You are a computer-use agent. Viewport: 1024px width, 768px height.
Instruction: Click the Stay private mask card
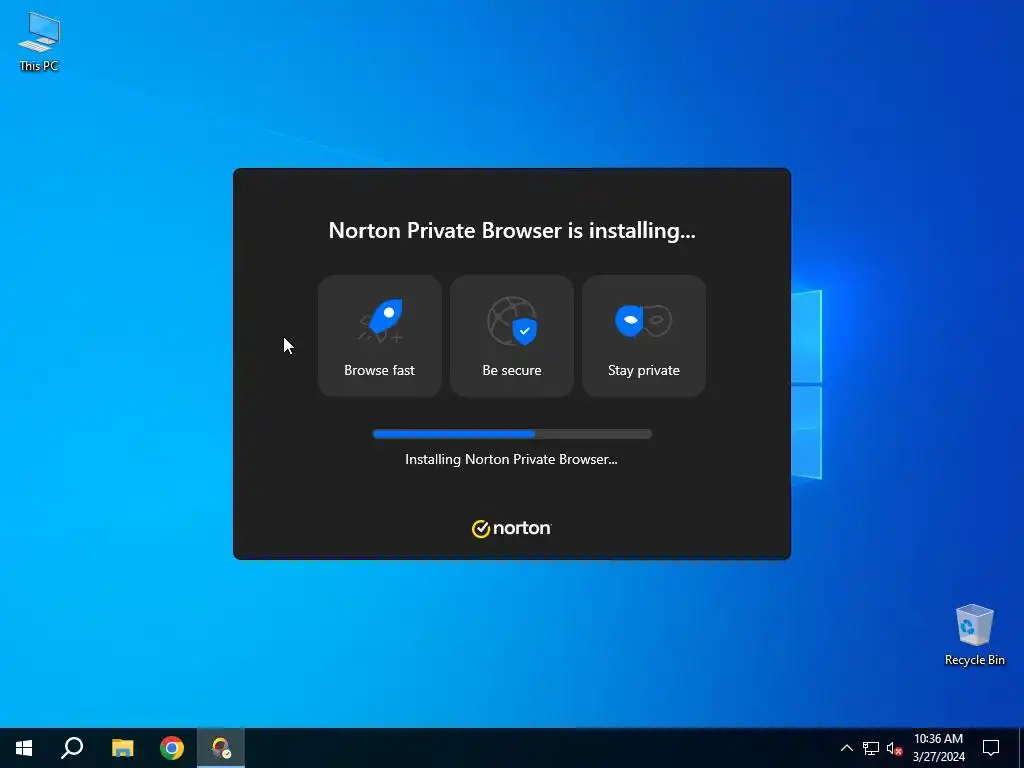tap(644, 336)
